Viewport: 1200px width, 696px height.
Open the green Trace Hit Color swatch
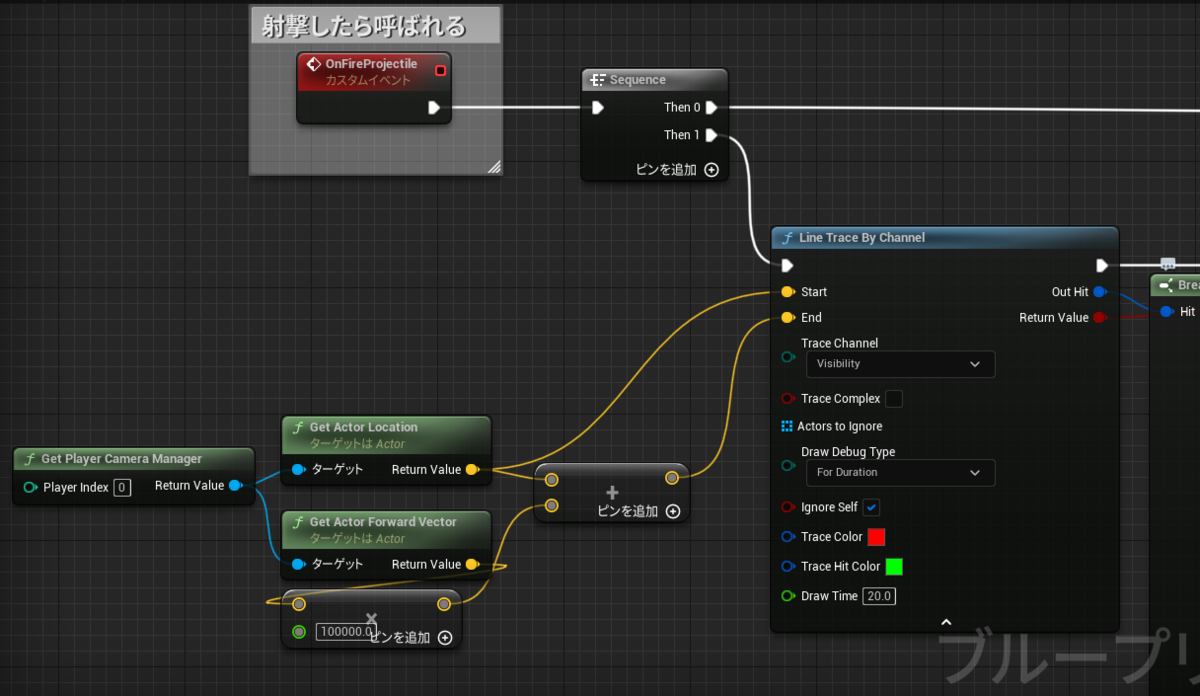894,566
